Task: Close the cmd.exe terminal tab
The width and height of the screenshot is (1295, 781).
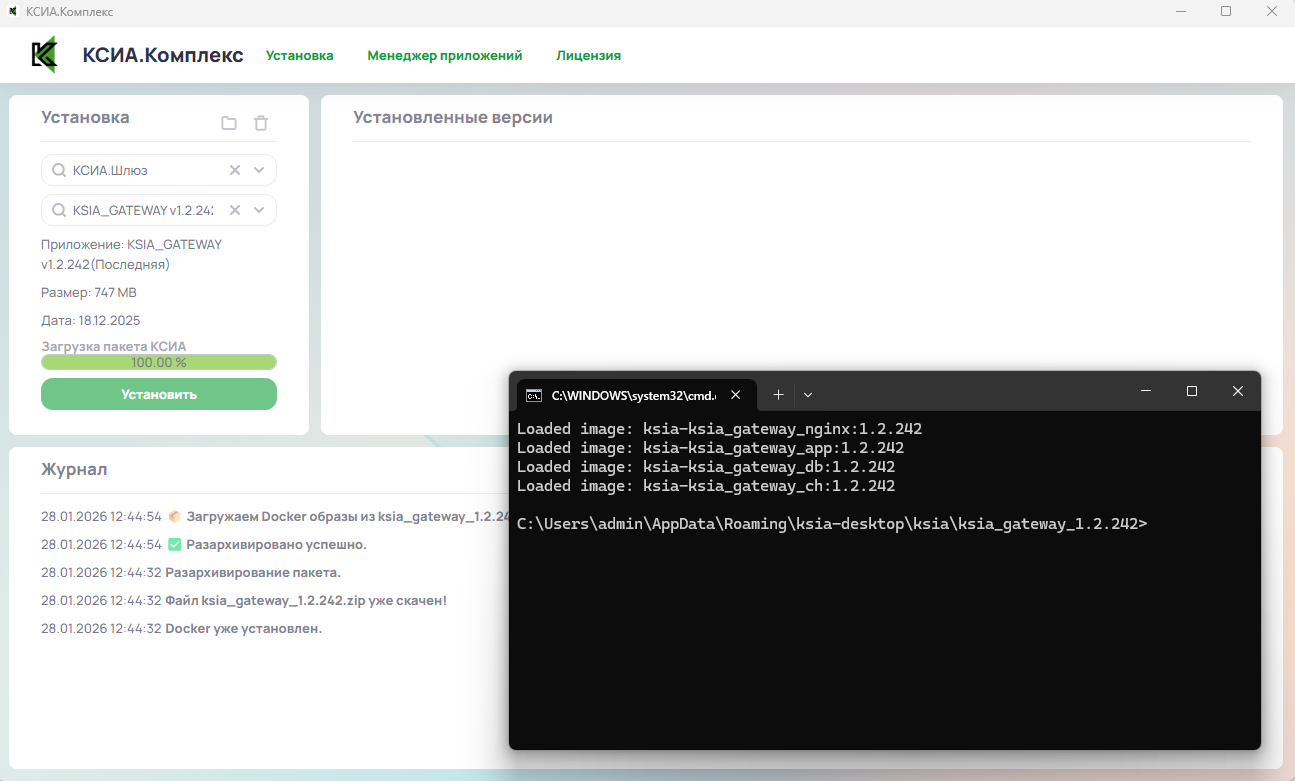Action: tap(736, 394)
